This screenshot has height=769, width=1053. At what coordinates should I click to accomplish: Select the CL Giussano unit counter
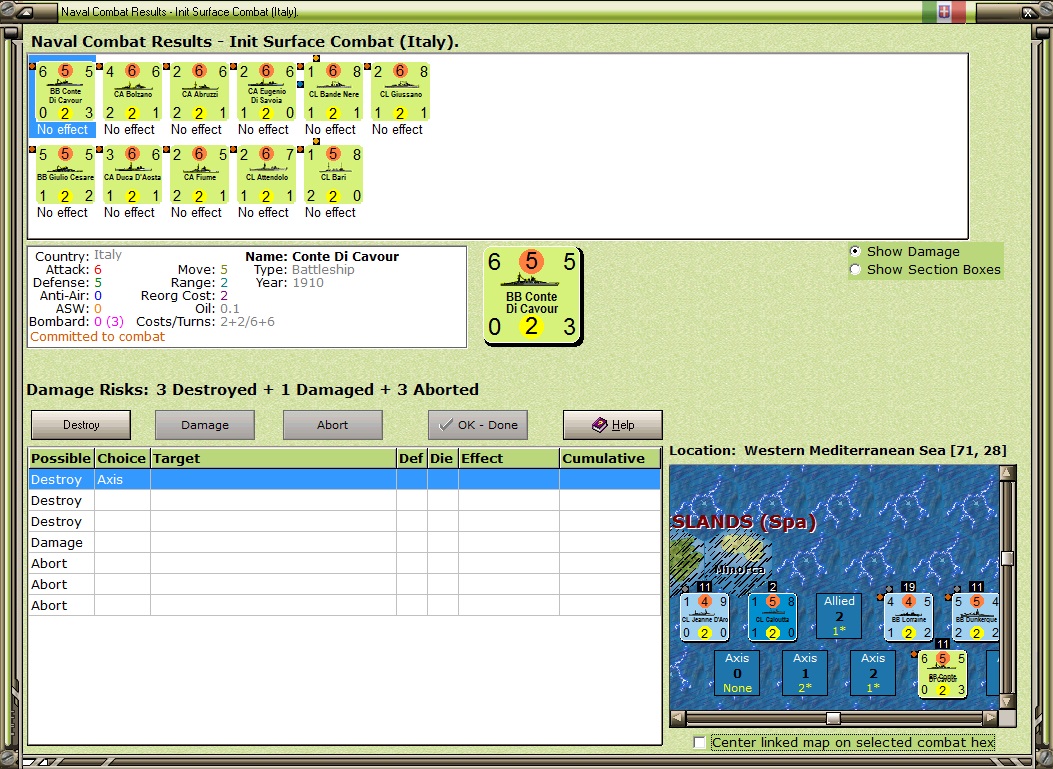[401, 91]
